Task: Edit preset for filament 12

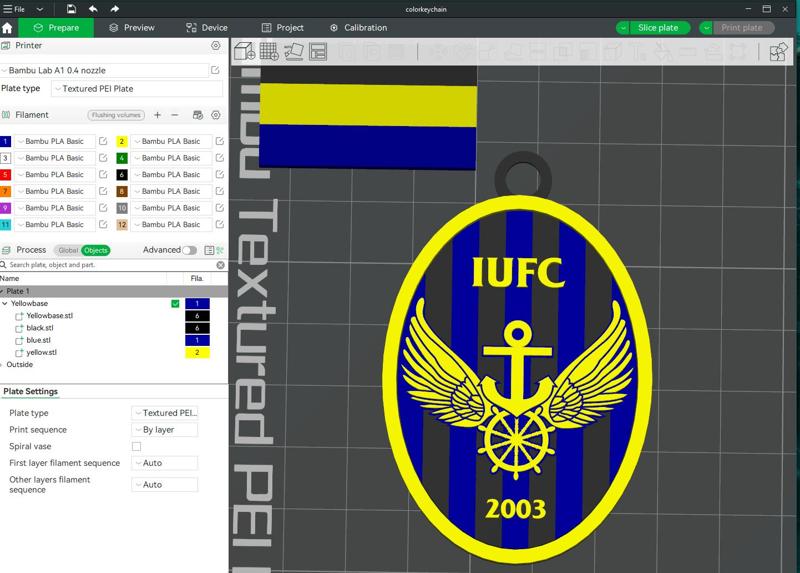Action: click(219, 225)
